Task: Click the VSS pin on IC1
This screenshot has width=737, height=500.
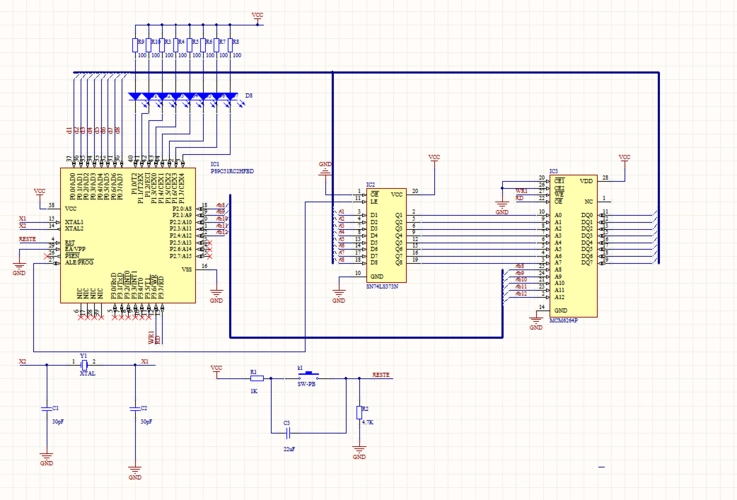Action: click(x=186, y=269)
